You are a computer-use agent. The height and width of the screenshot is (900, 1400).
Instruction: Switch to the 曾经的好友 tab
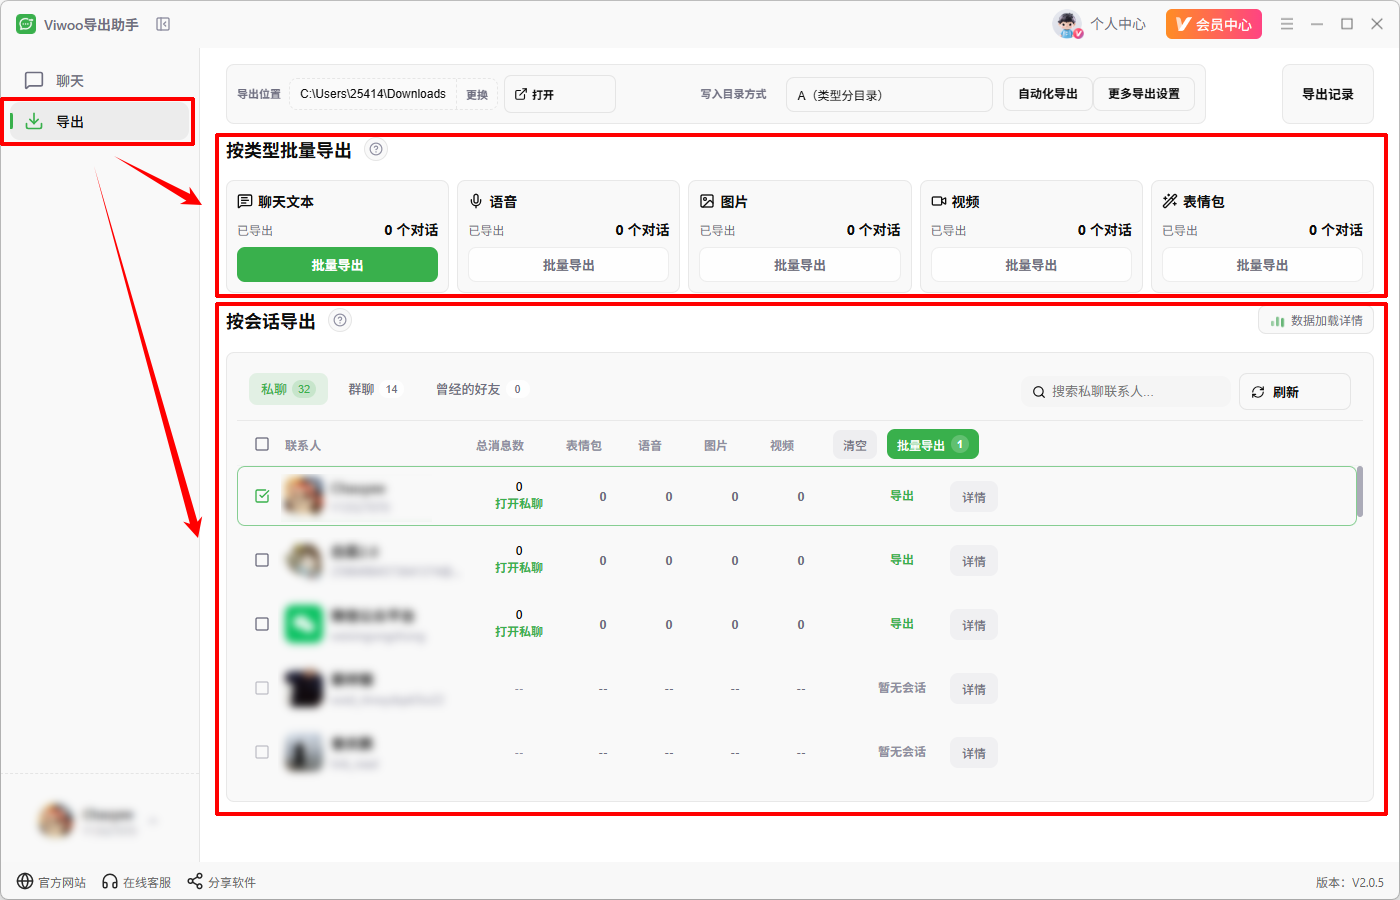click(479, 389)
